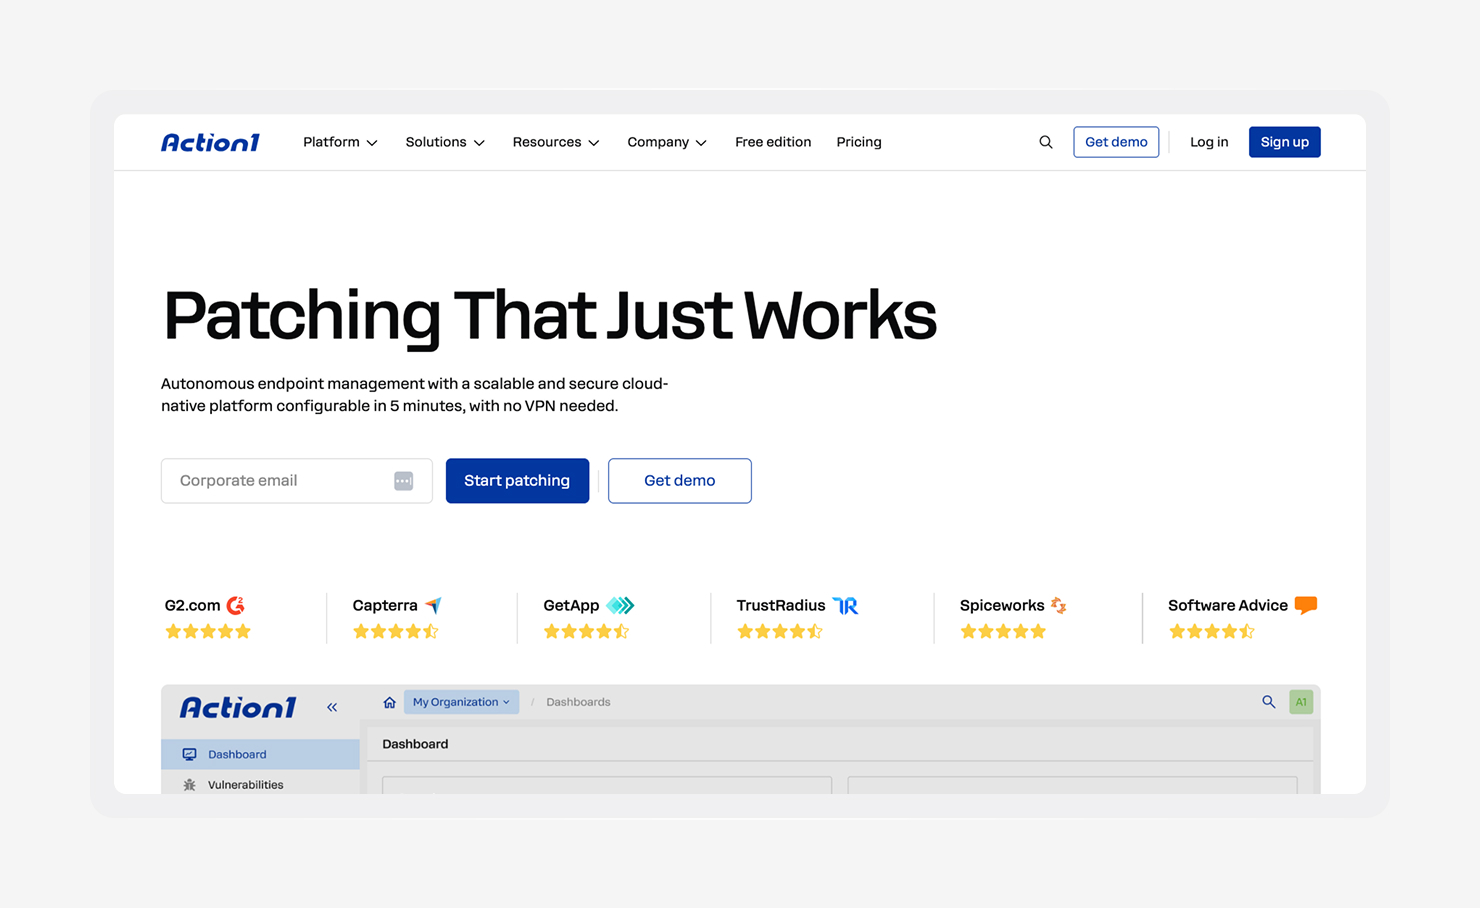The width and height of the screenshot is (1480, 908).
Task: Expand the Platform menu
Action: pyautogui.click(x=340, y=142)
